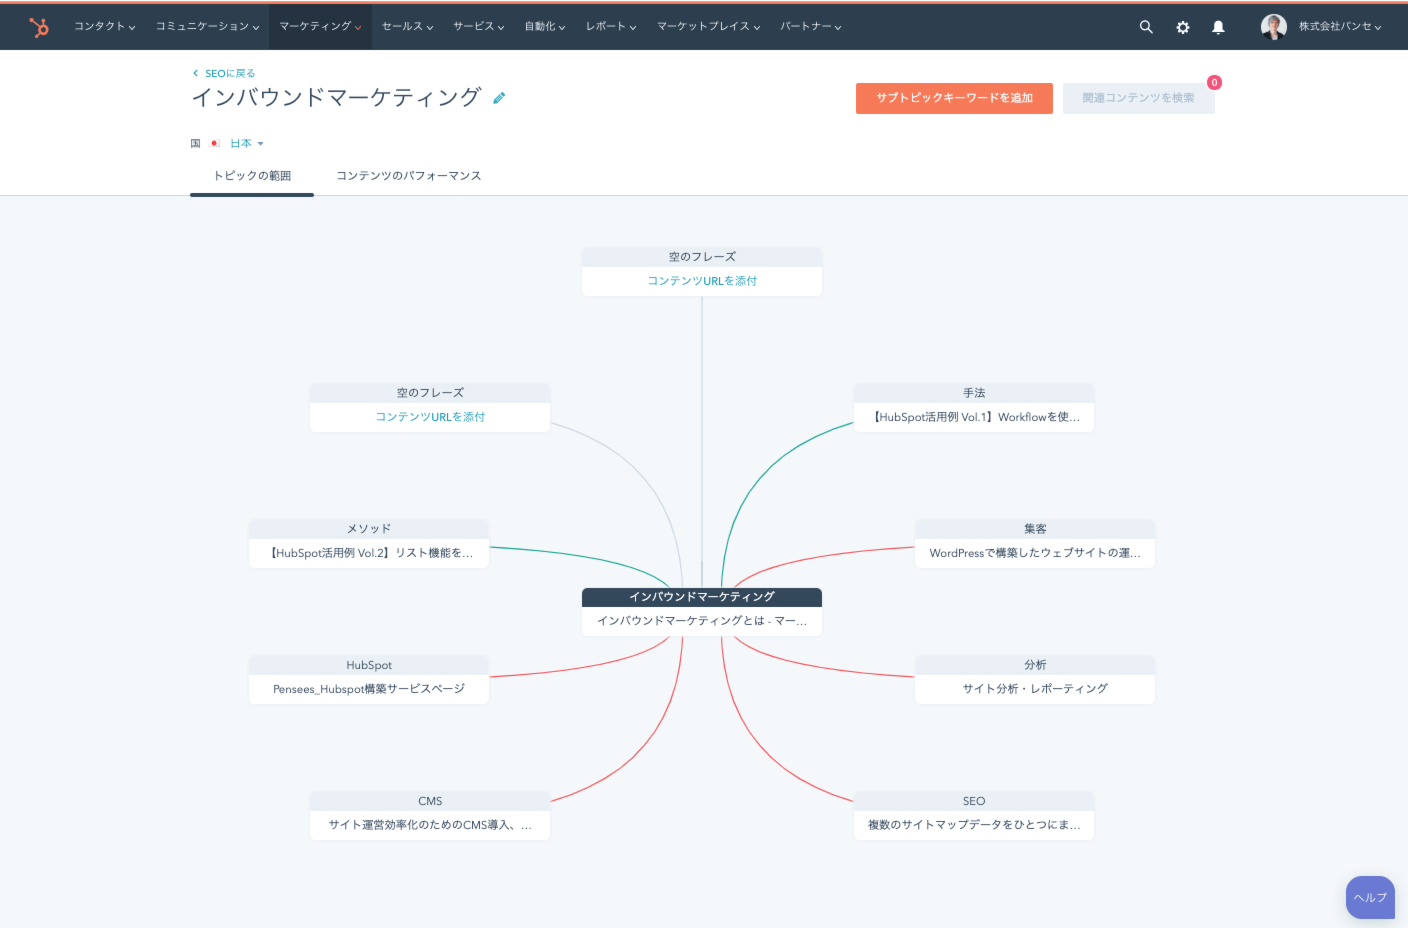Click サブトピックキーワードを追加 button

pos(954,98)
